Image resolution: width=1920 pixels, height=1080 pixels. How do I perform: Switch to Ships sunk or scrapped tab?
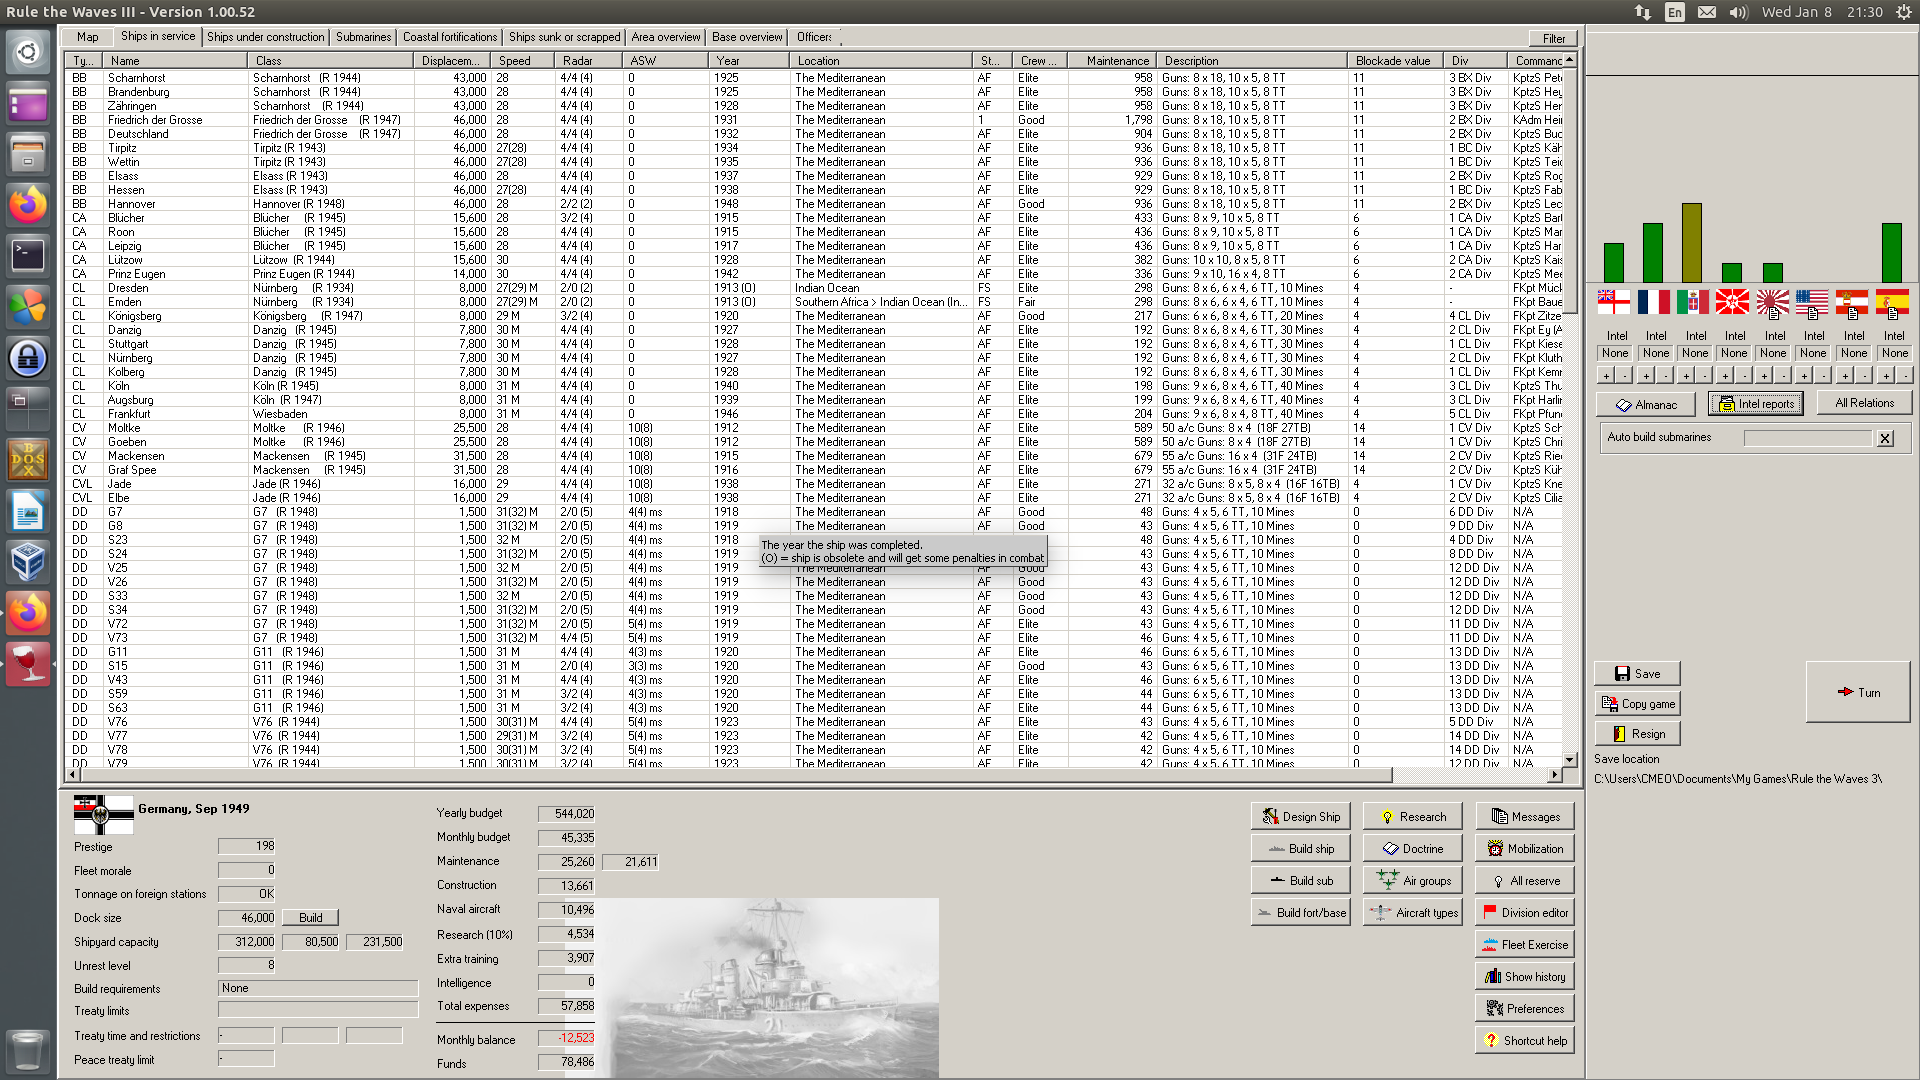coord(564,37)
